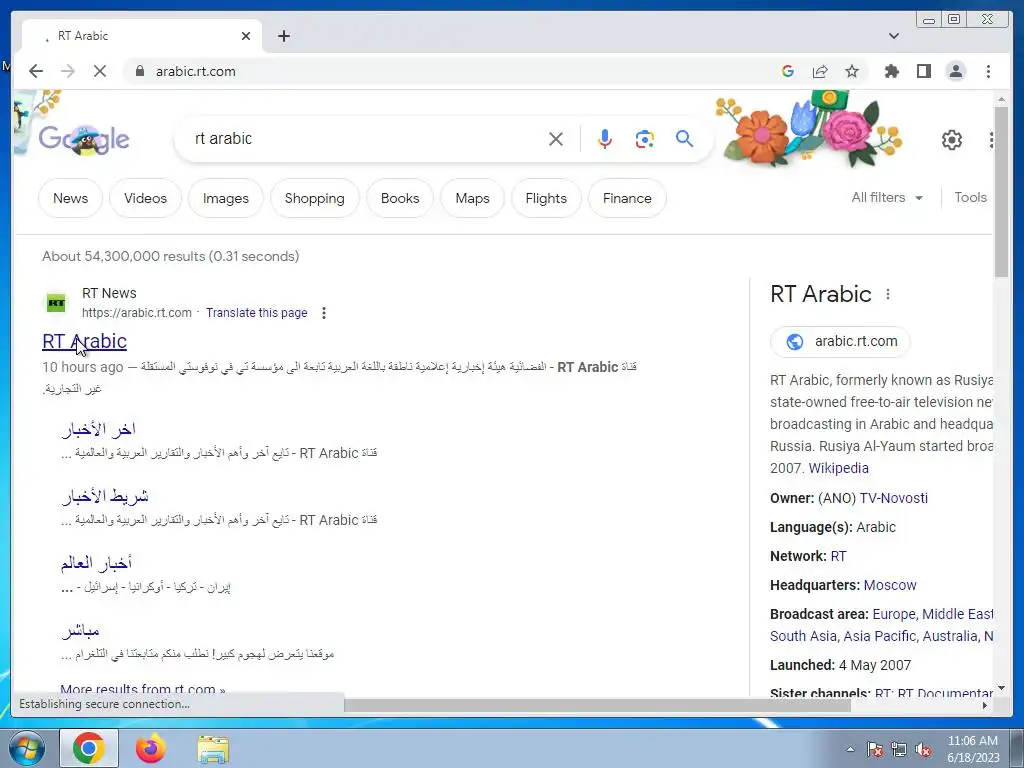Expand the All filters dropdown
This screenshot has height=768, width=1024.
(887, 197)
